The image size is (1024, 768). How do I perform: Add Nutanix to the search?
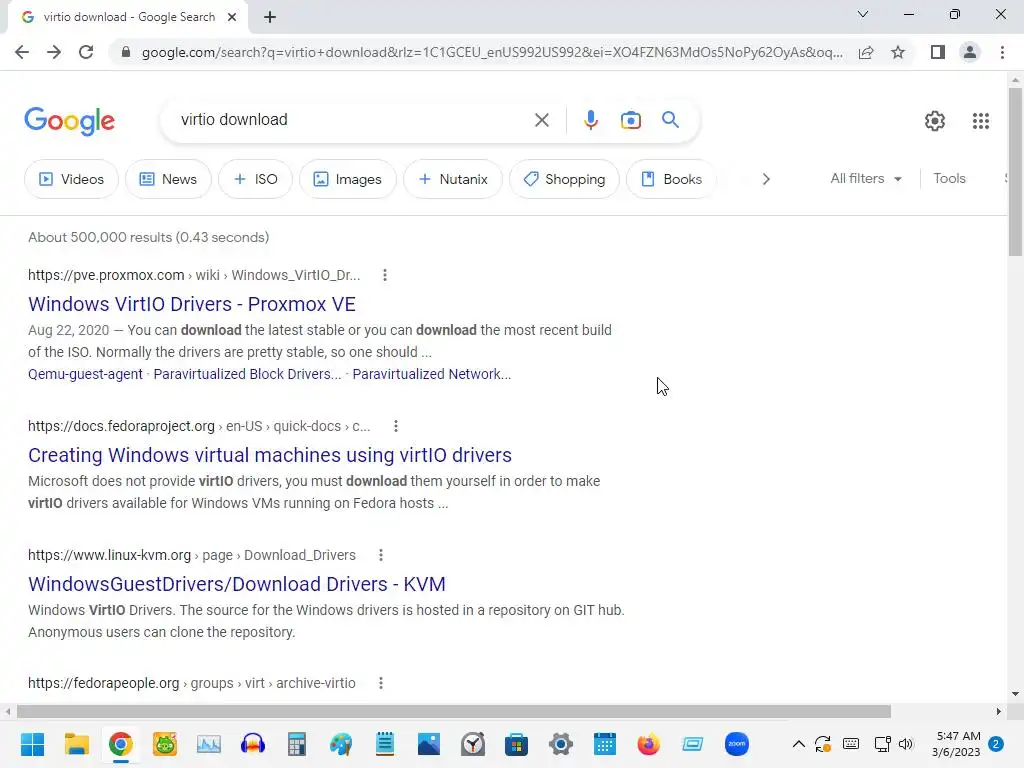click(x=453, y=179)
